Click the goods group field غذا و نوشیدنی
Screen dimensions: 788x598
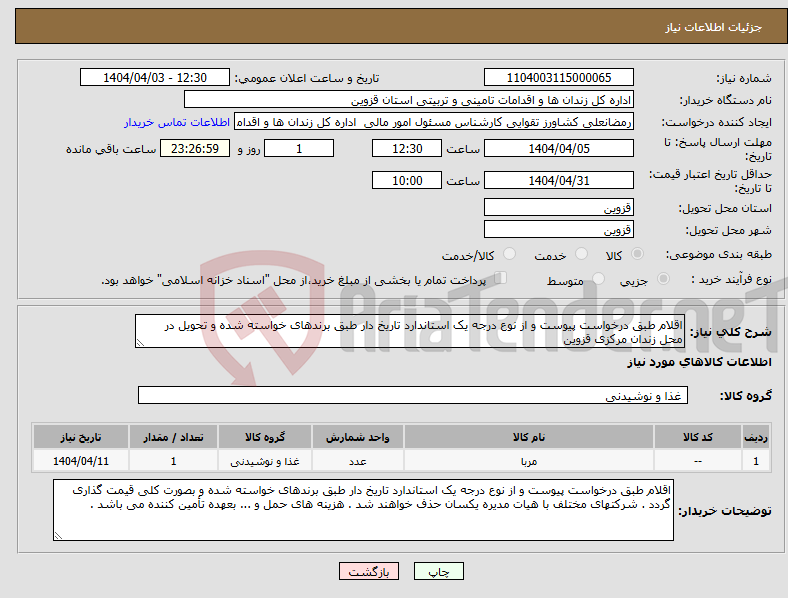click(x=413, y=395)
